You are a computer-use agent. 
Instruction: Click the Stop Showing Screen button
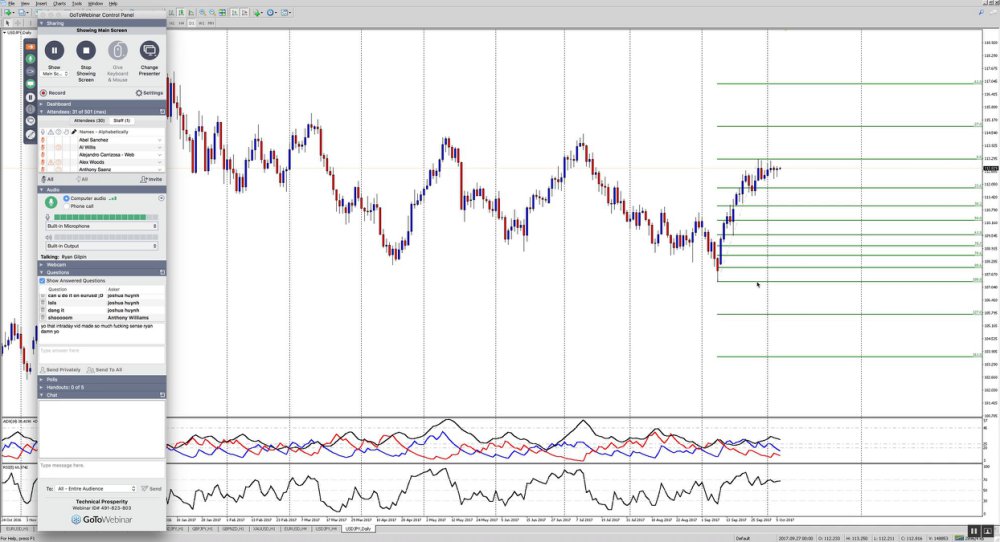point(86,50)
